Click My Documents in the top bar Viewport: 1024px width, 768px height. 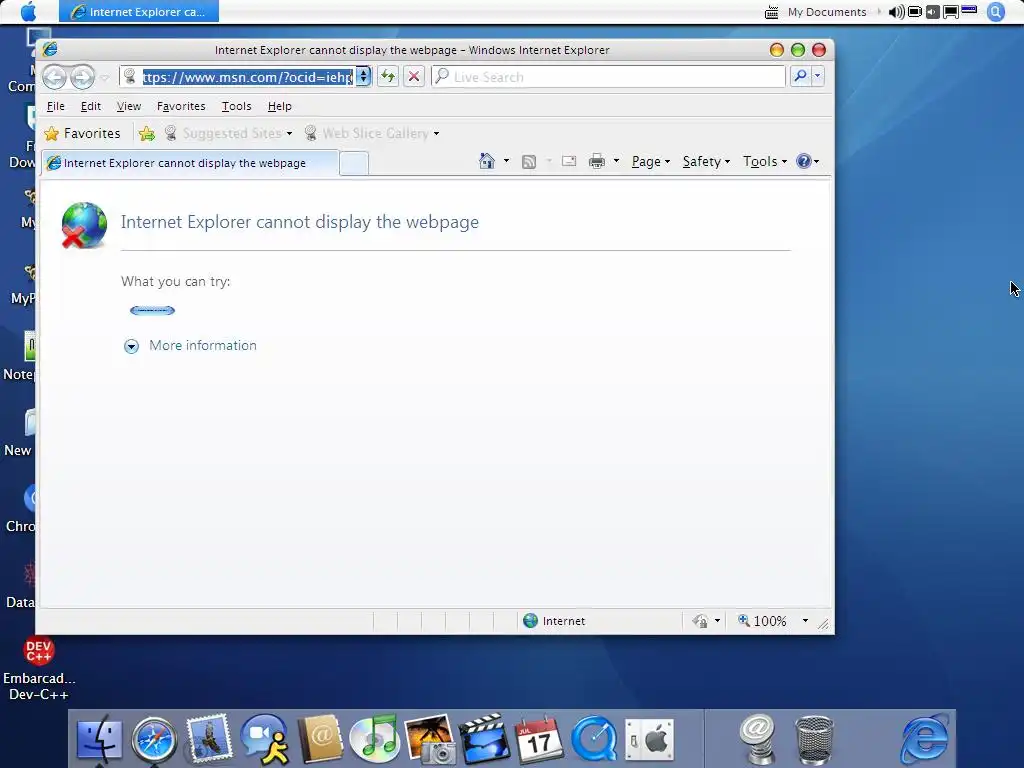(x=826, y=12)
